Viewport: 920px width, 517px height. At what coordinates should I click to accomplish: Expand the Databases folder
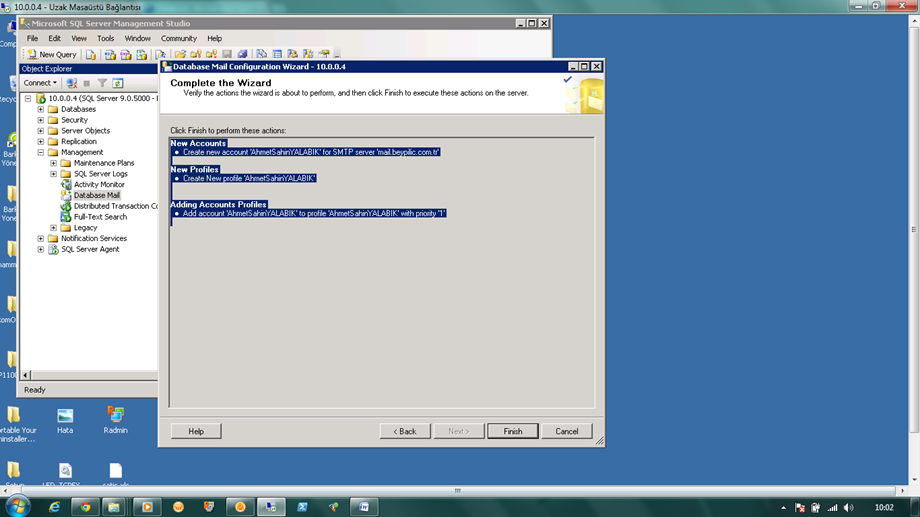pyautogui.click(x=40, y=109)
